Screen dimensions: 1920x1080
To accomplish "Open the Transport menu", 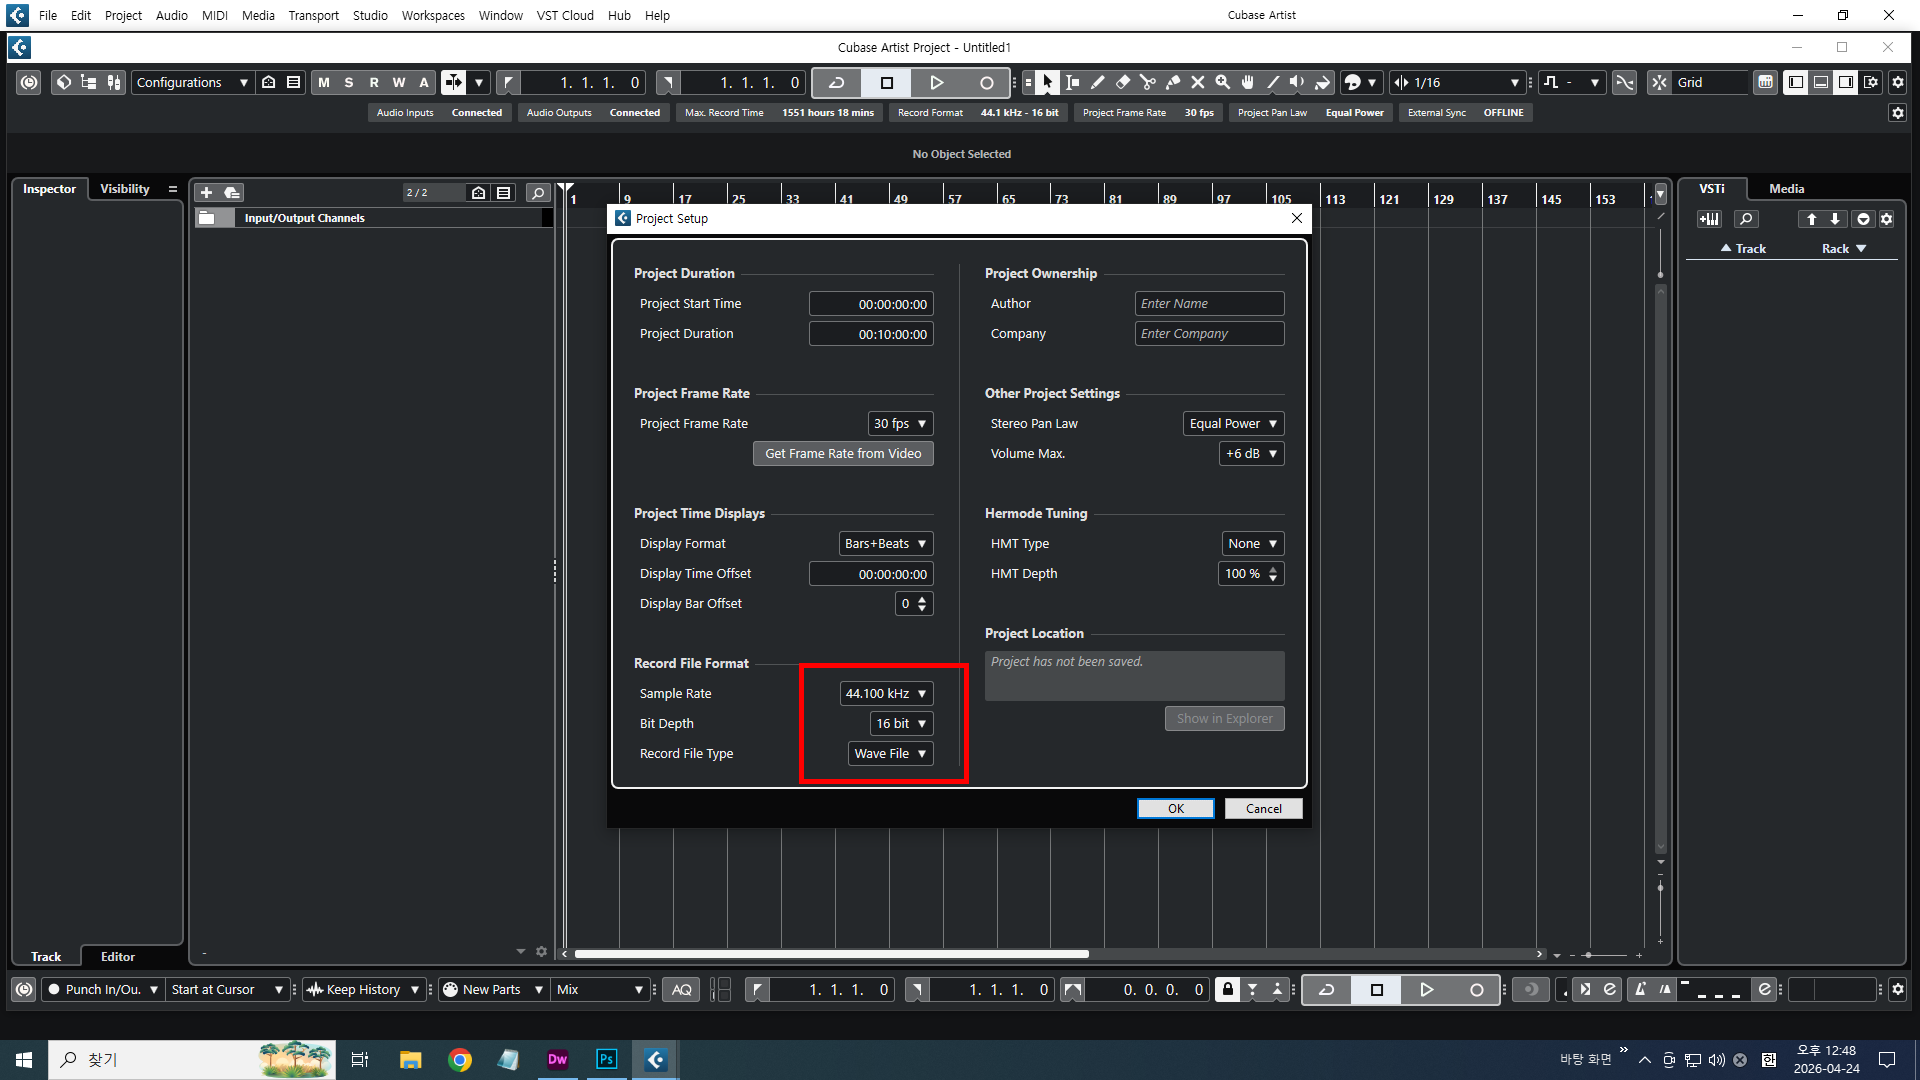I will (x=313, y=15).
